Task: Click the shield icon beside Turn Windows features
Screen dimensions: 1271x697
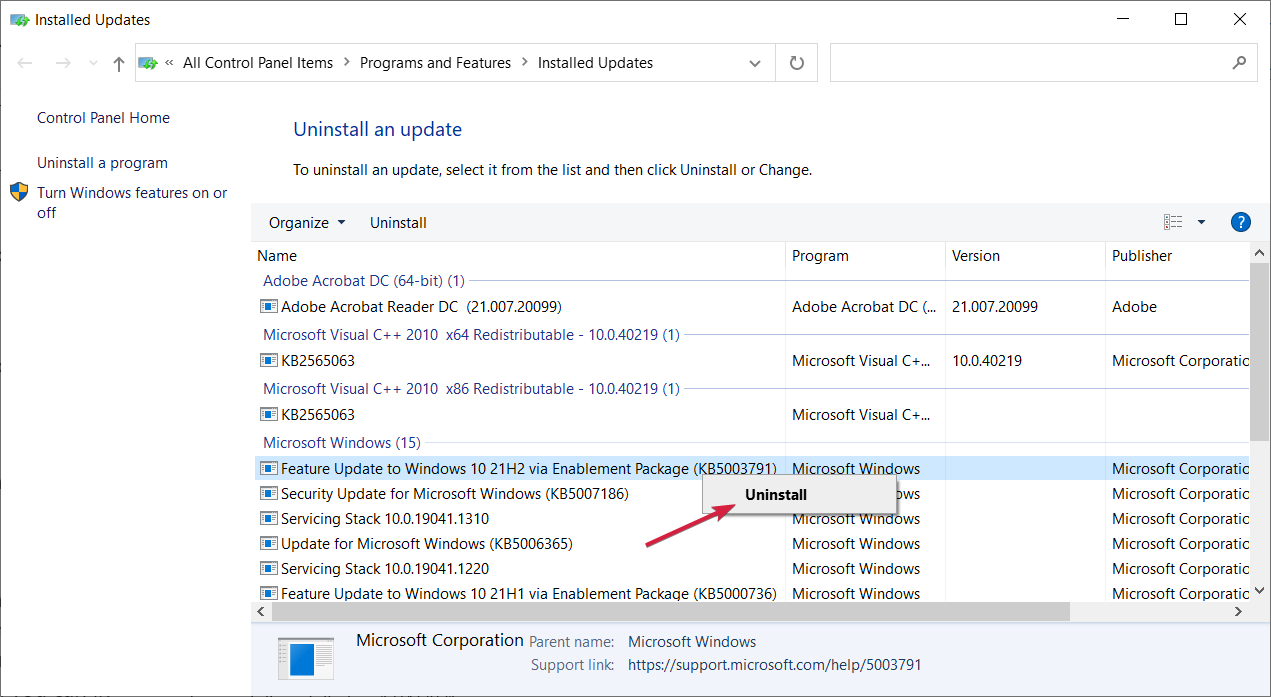Action: click(19, 192)
